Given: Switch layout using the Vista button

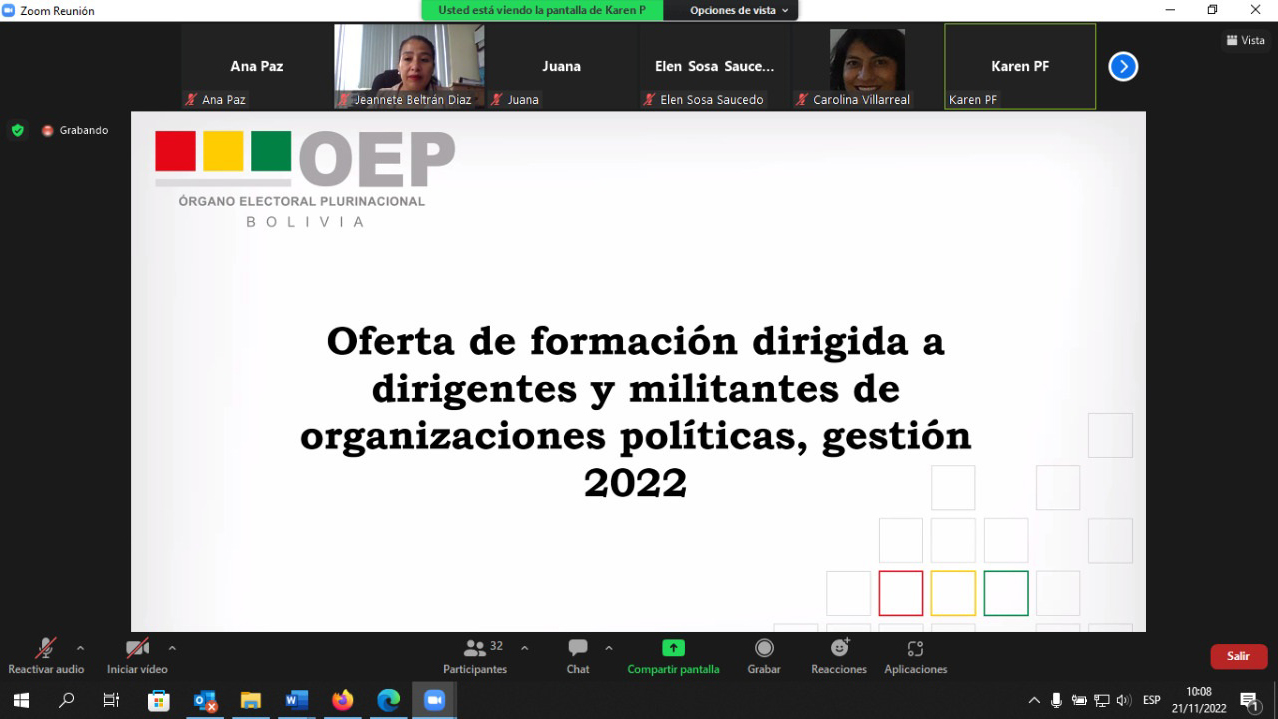Looking at the screenshot, I should point(1246,41).
